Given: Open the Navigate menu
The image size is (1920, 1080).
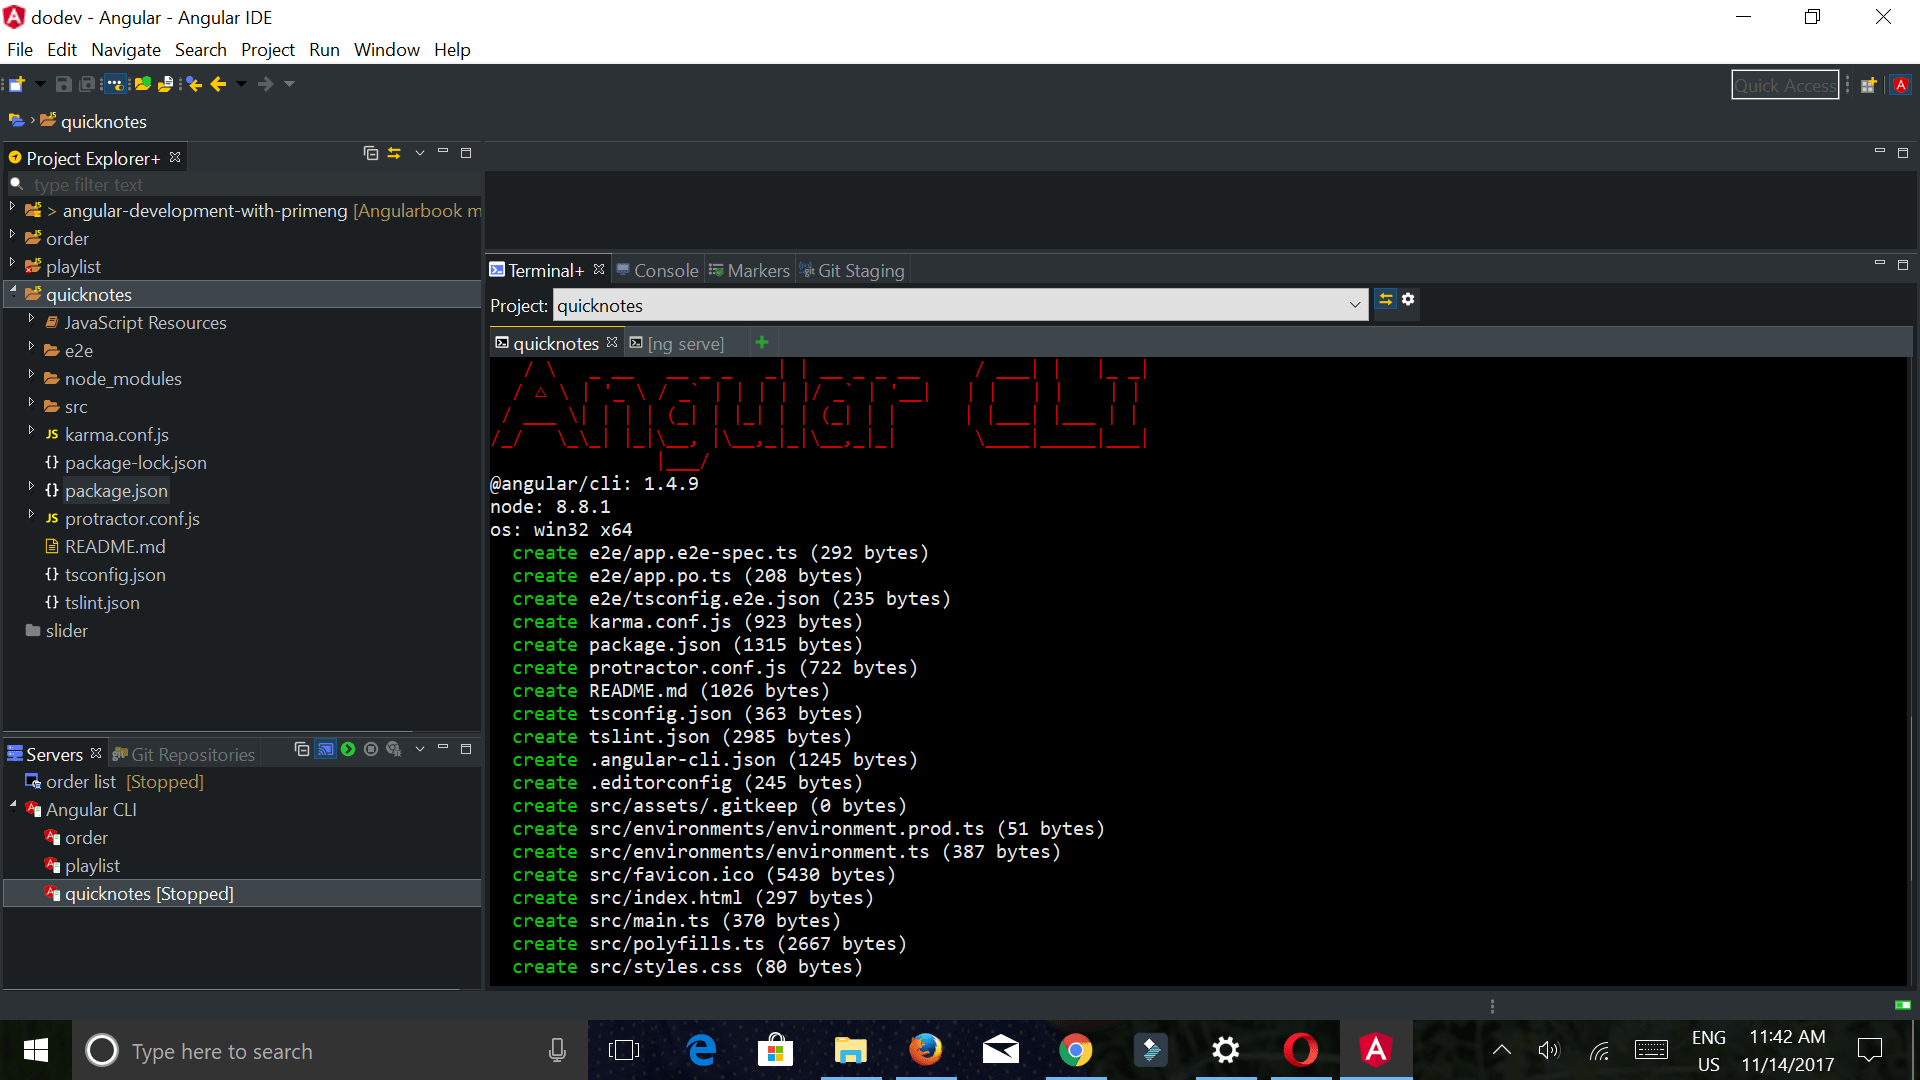Looking at the screenshot, I should click(125, 49).
